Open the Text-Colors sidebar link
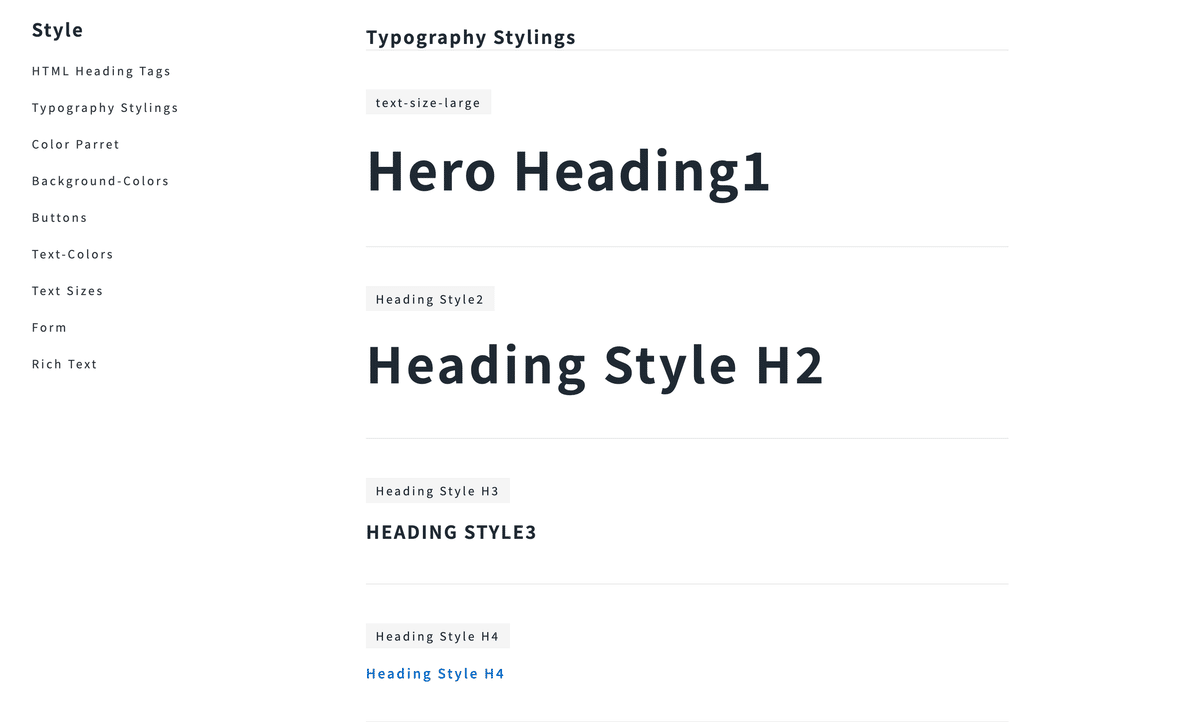This screenshot has width=1200, height=722. [72, 254]
